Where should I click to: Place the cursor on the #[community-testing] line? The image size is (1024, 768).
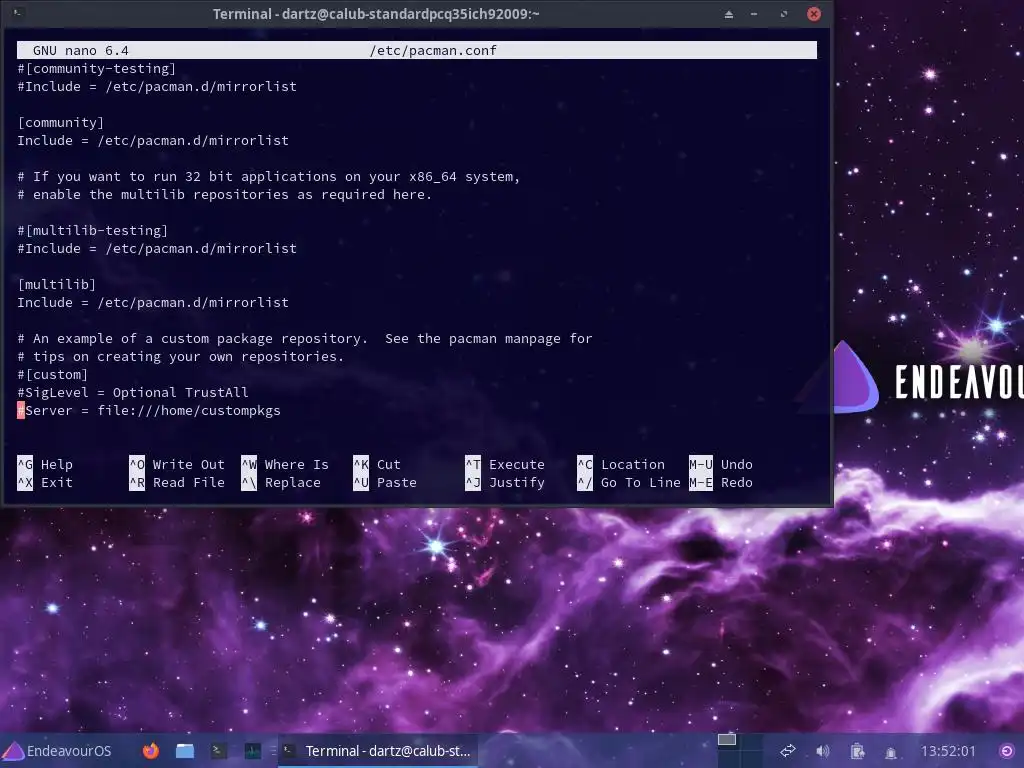(97, 69)
